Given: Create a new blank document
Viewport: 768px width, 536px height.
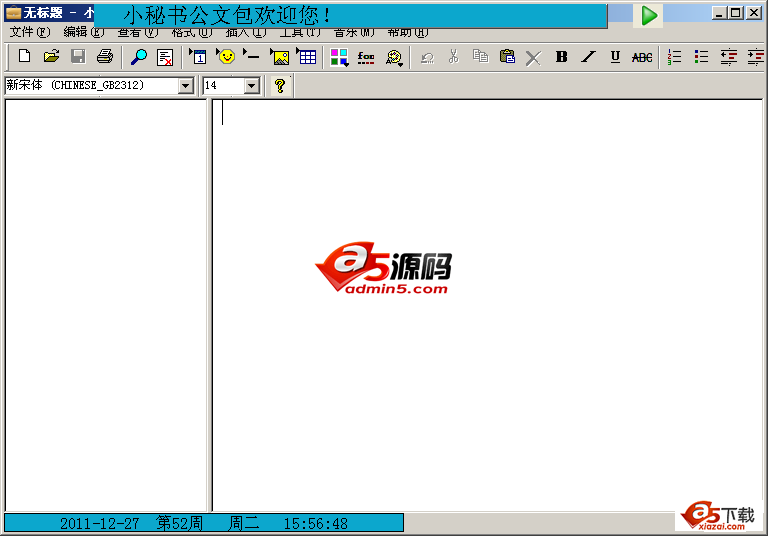Looking at the screenshot, I should (24, 57).
